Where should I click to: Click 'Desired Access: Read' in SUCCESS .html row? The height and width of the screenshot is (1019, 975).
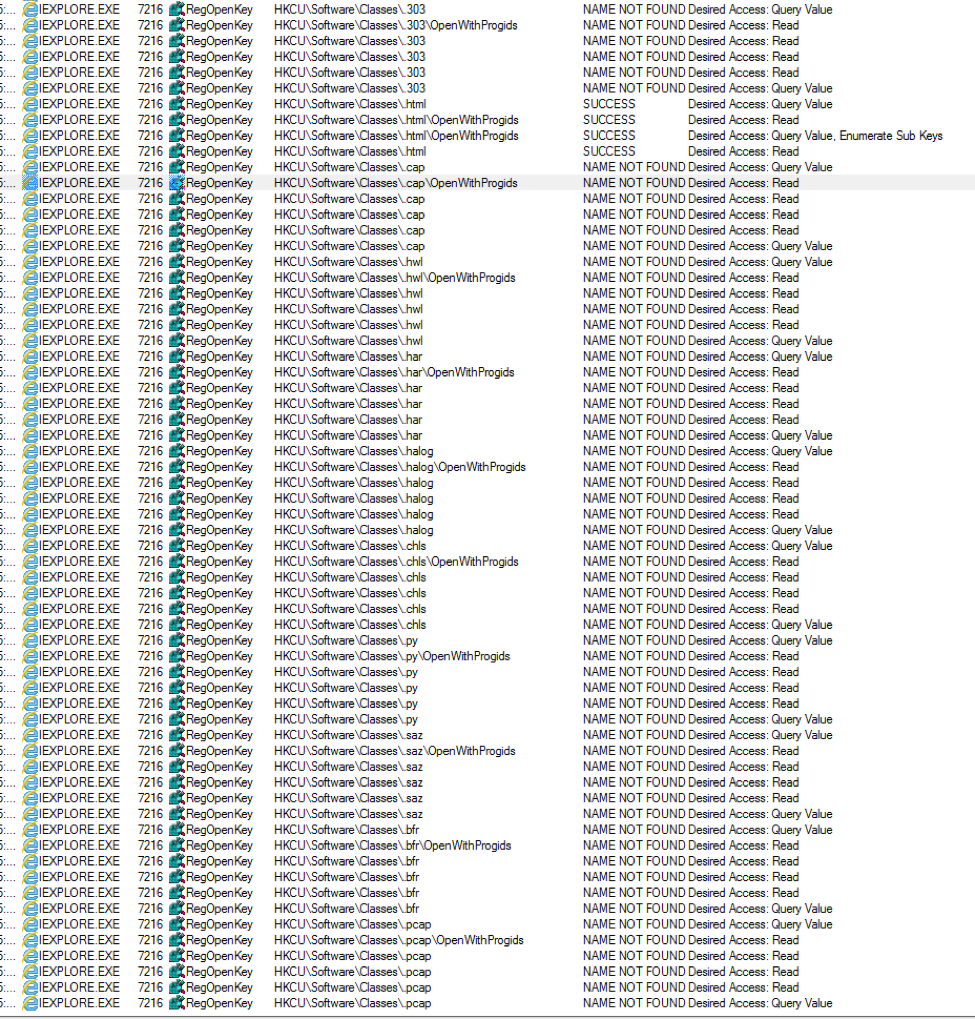click(744, 151)
